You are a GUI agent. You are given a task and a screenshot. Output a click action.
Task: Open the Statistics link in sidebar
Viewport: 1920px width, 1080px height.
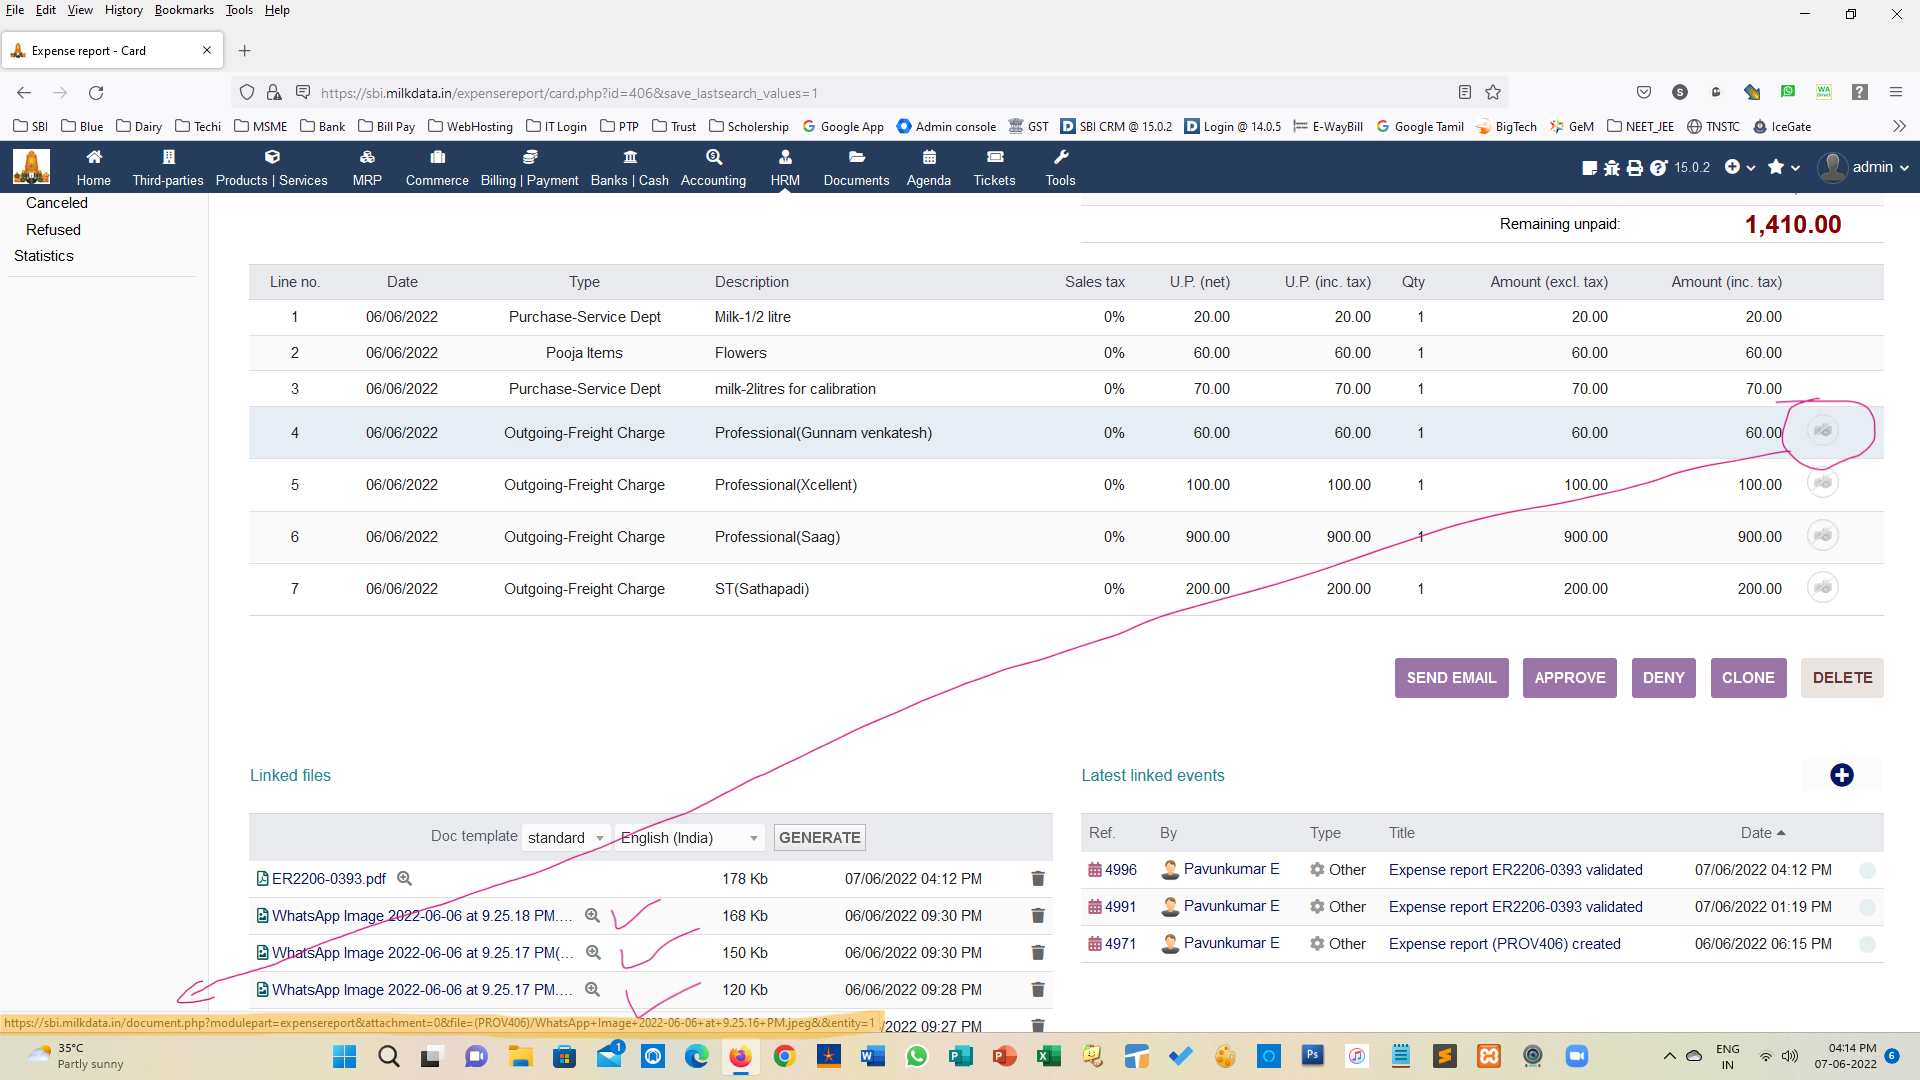point(44,256)
